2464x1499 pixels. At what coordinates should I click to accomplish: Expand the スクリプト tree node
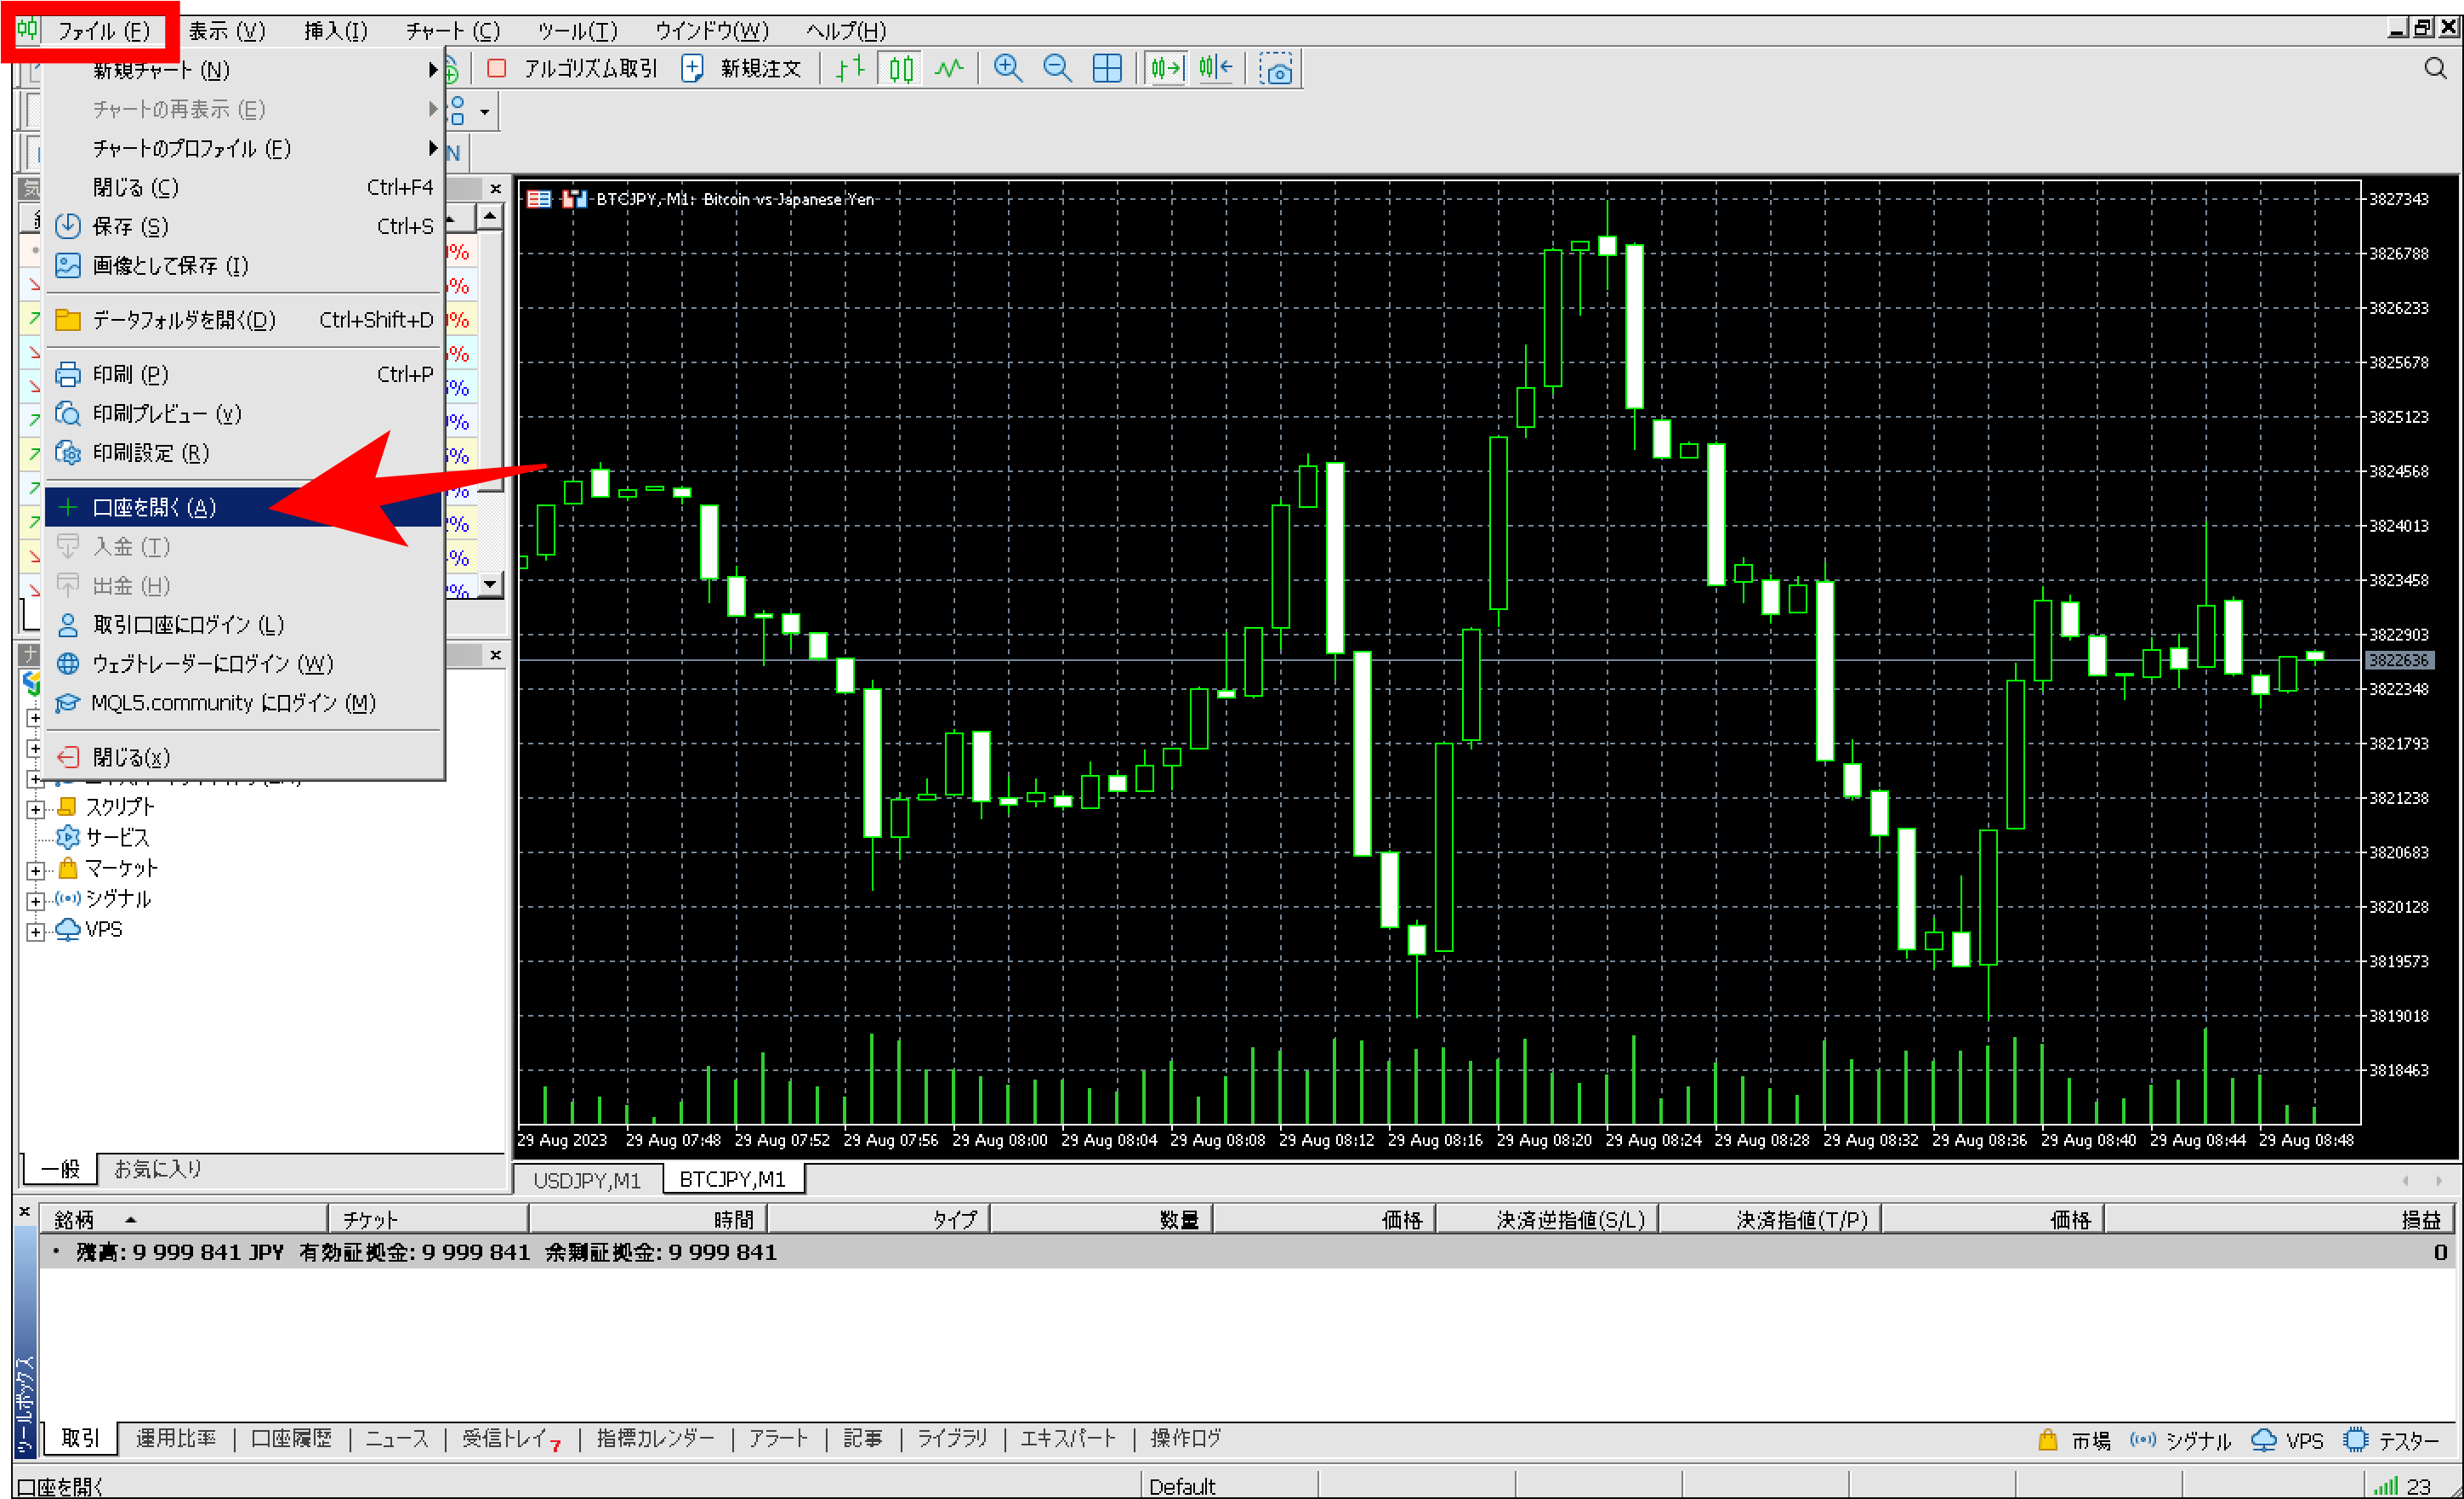click(x=35, y=809)
